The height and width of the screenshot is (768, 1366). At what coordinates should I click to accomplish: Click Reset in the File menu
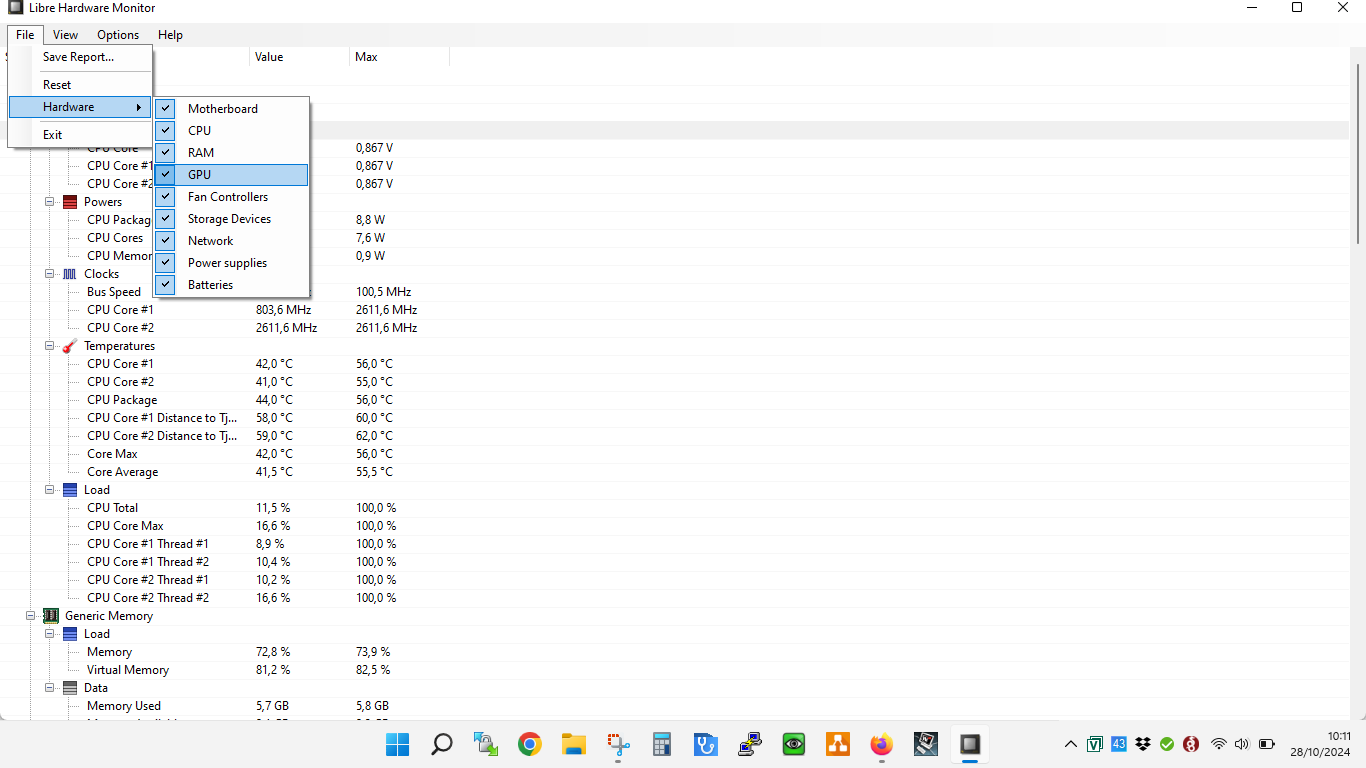57,85
